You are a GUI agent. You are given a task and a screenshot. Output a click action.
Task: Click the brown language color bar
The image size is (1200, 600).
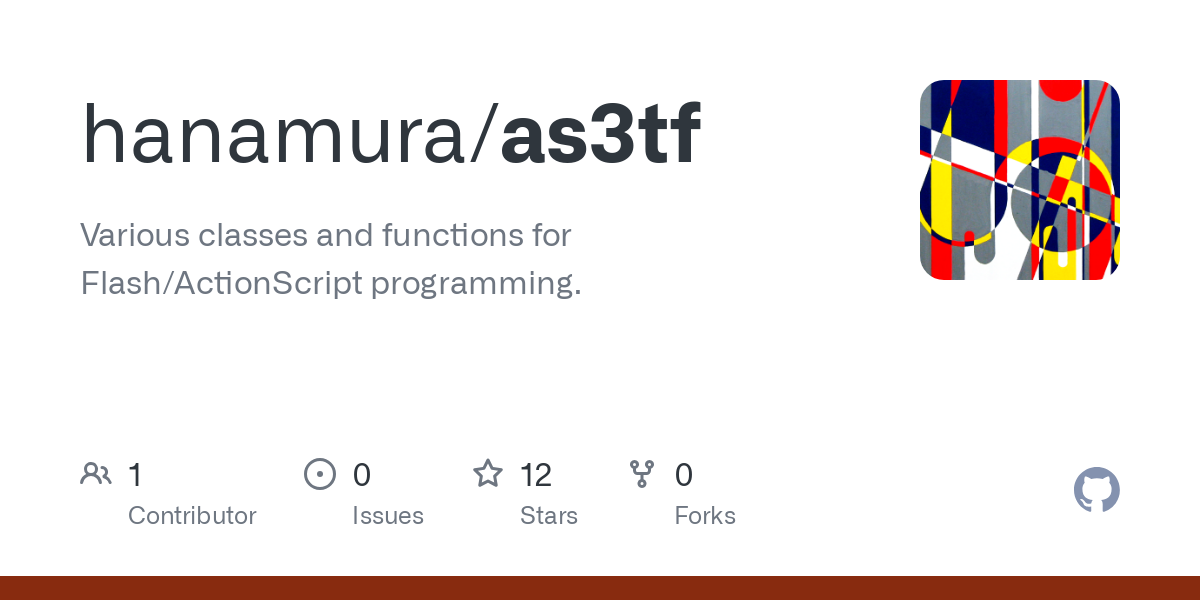pyautogui.click(x=600, y=588)
